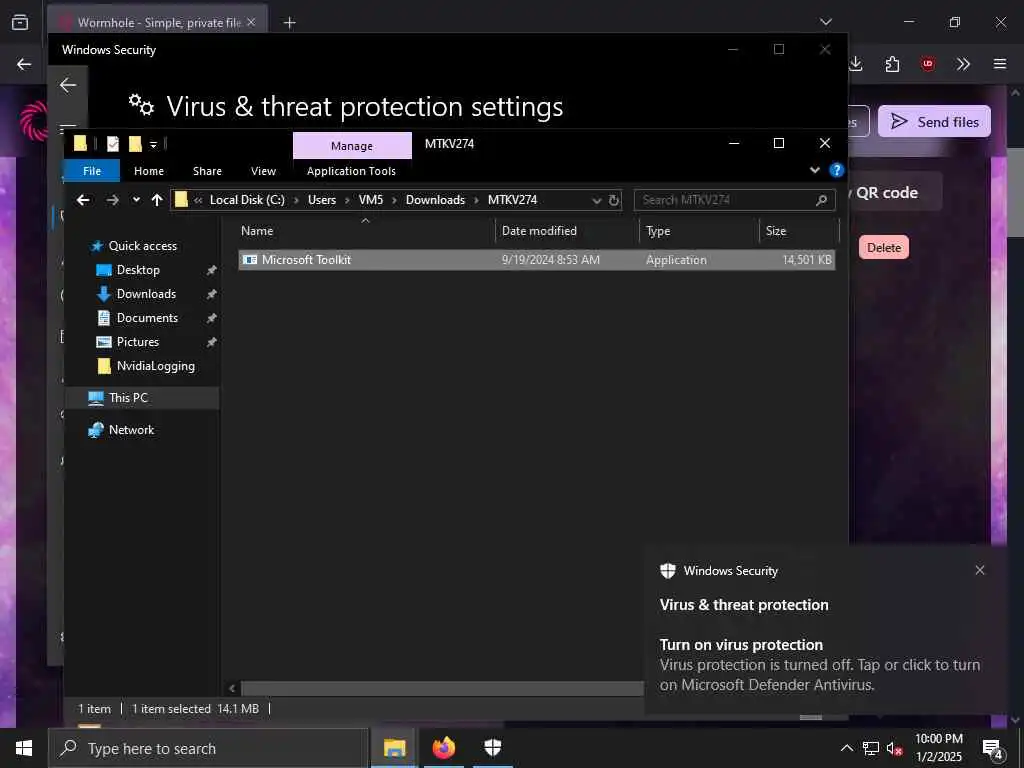Viewport: 1024px width, 768px height.
Task: Click the pin icon beside Documents
Action: pos(211,318)
